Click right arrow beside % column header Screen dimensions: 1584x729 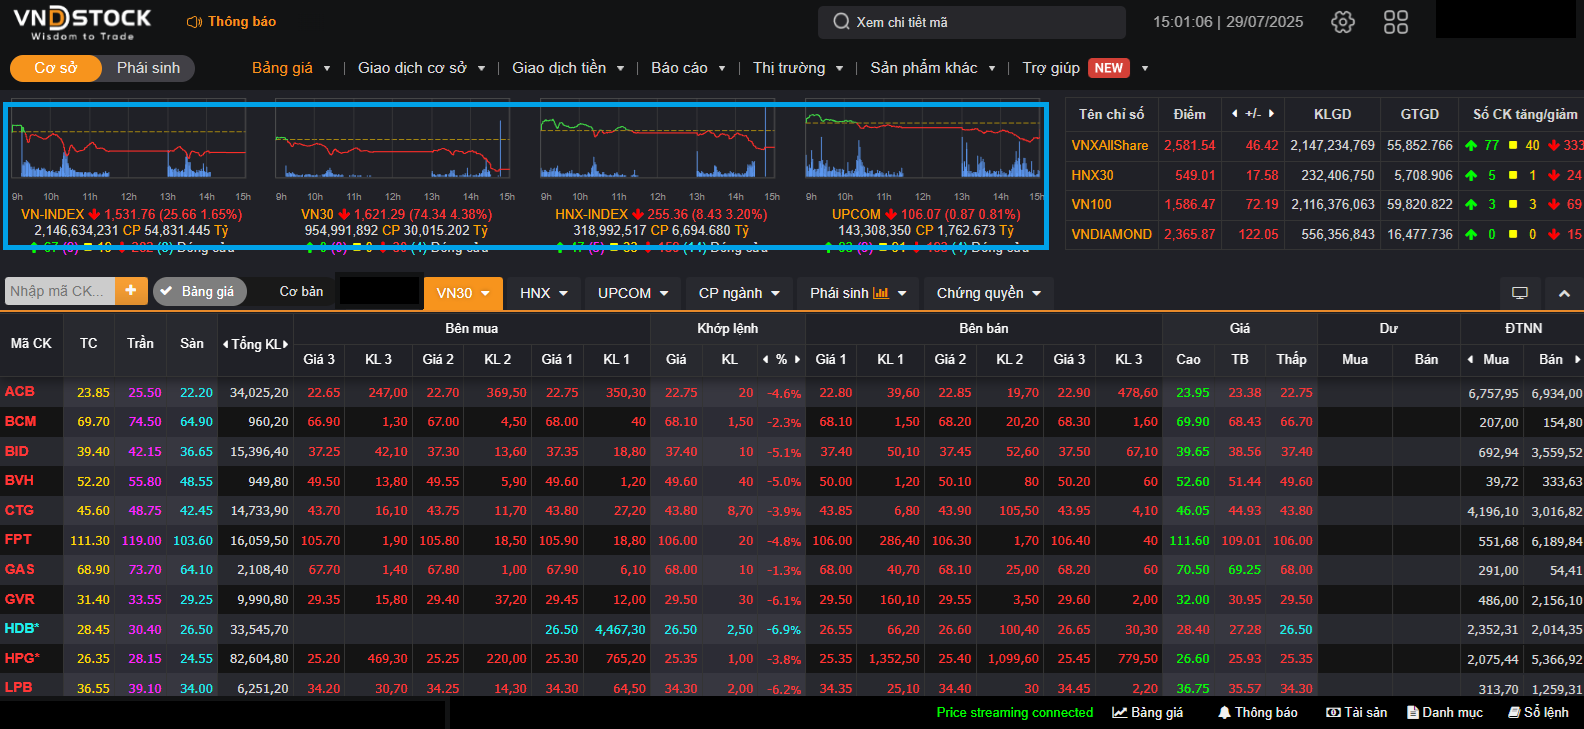pyautogui.click(x=797, y=359)
